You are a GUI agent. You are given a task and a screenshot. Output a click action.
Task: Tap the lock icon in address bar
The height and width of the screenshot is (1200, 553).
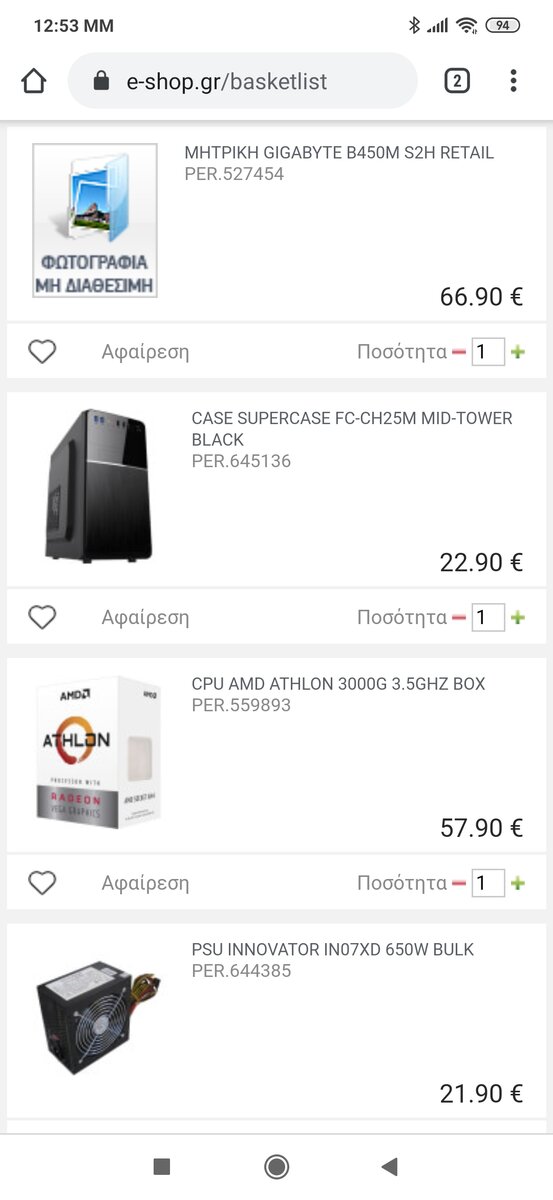coord(100,82)
